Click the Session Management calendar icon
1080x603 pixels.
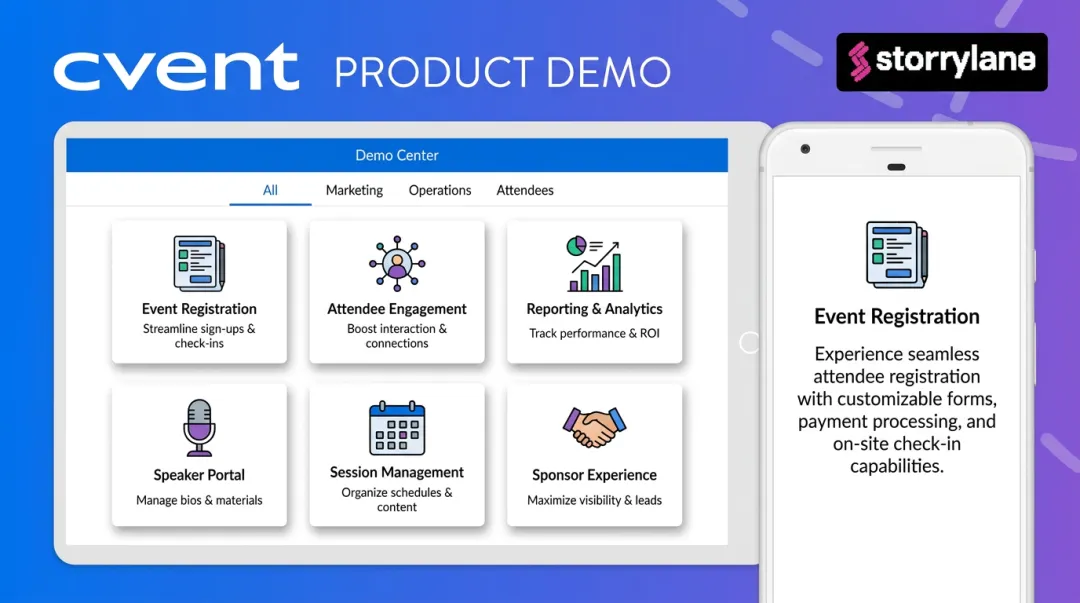pos(397,427)
